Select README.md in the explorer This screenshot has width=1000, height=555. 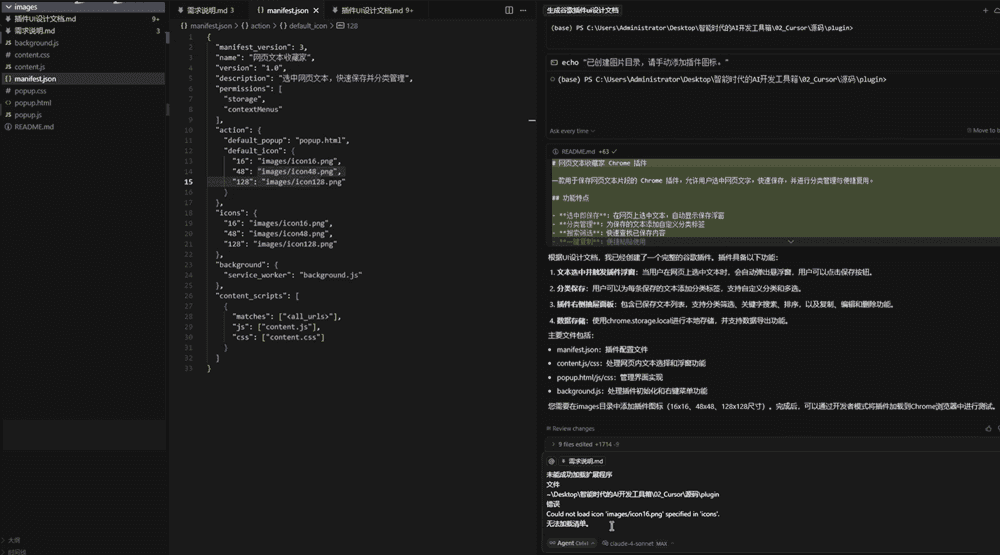click(34, 127)
